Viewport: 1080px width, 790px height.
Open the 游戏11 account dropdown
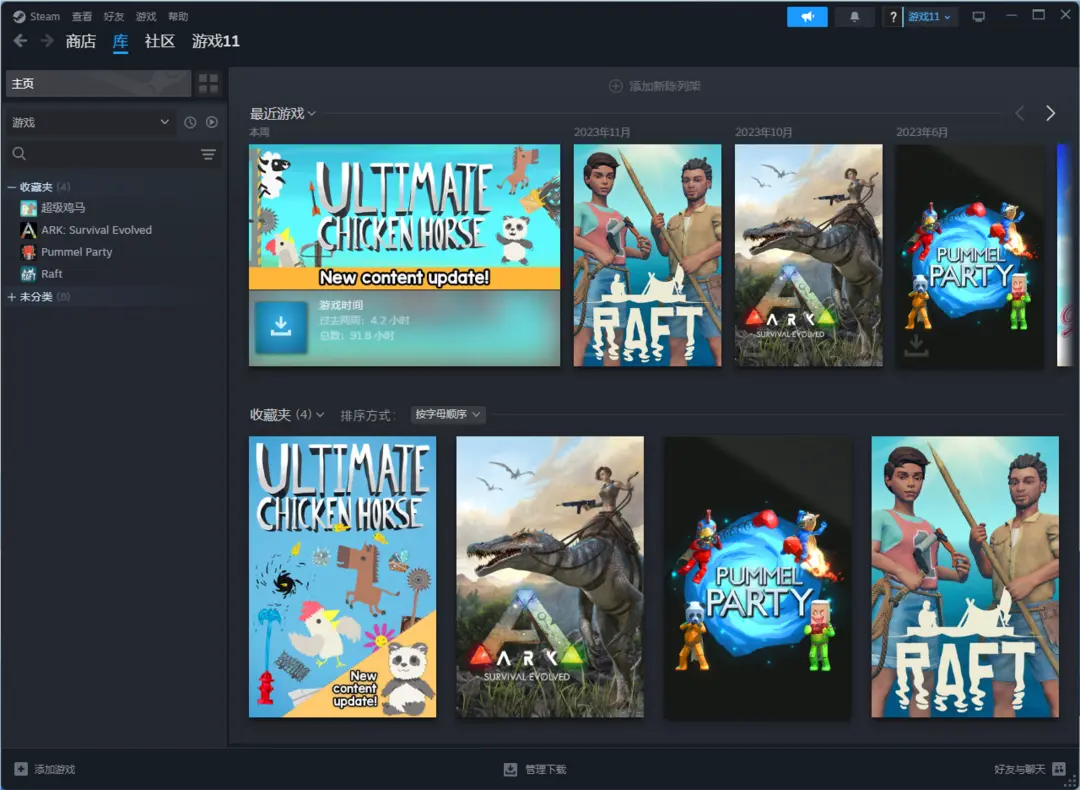pos(929,17)
